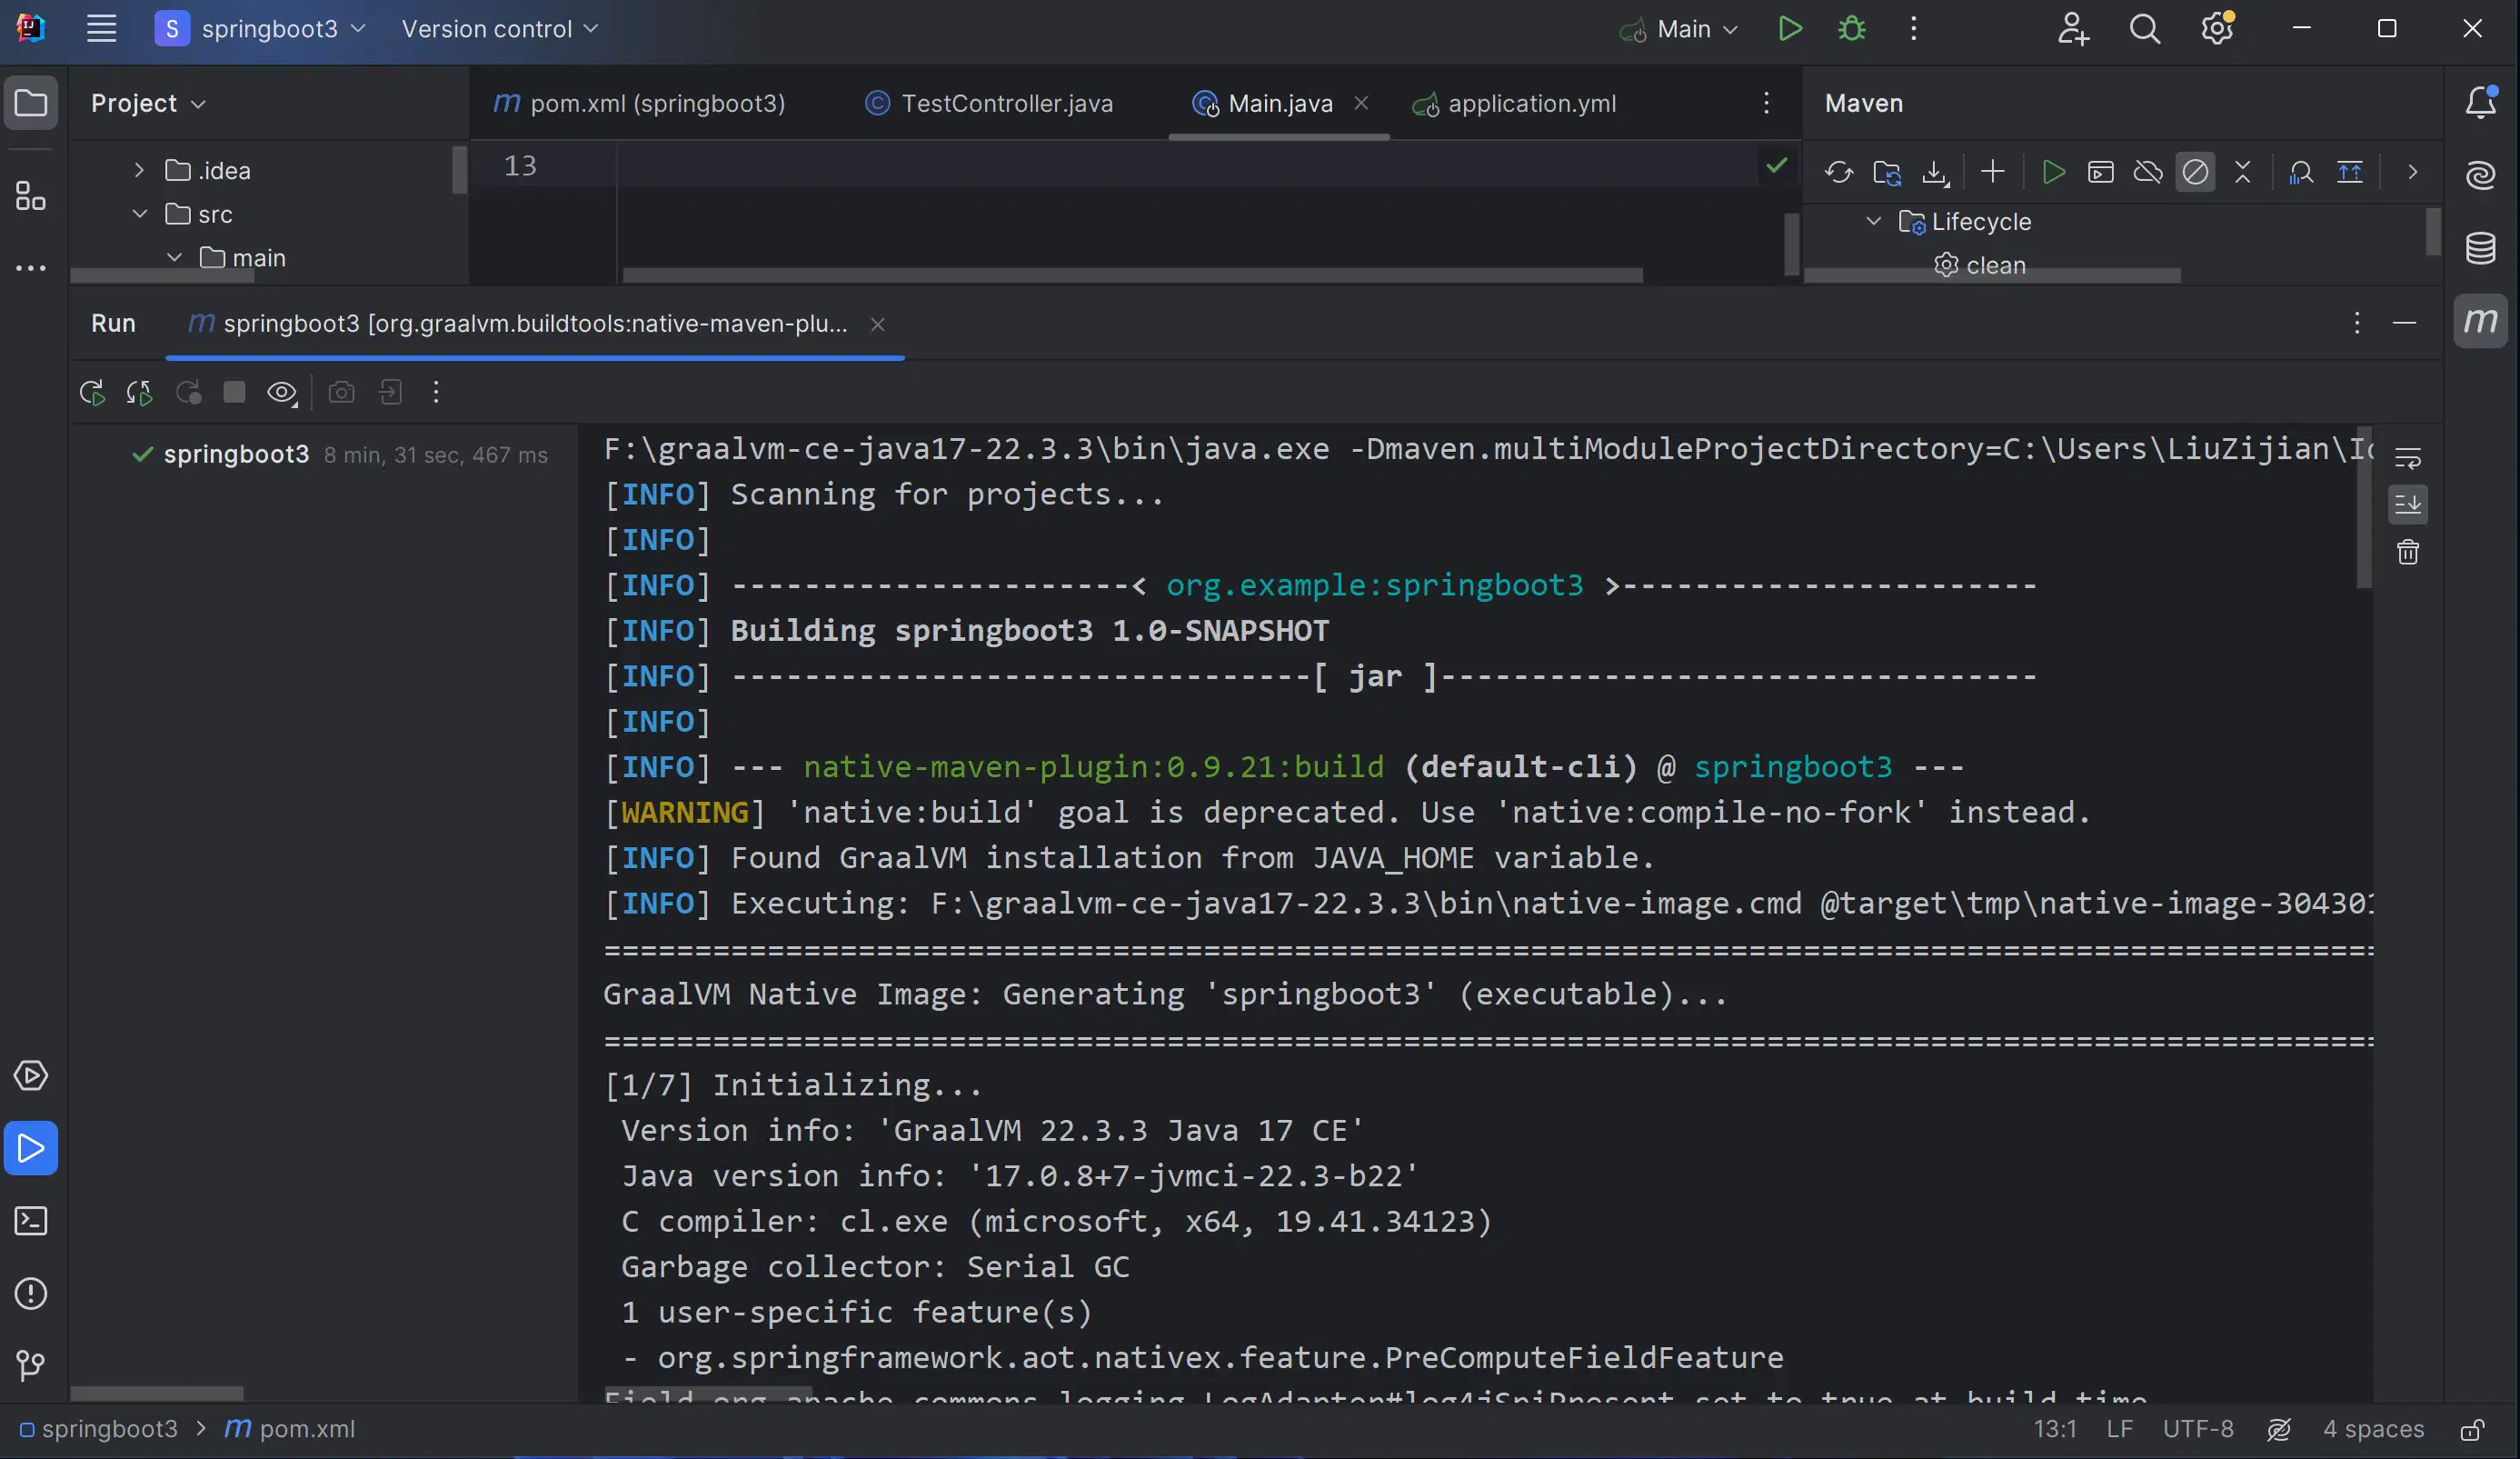This screenshot has width=2520, height=1459.
Task: Click the Reload All Maven Projects icon
Action: click(x=1838, y=172)
